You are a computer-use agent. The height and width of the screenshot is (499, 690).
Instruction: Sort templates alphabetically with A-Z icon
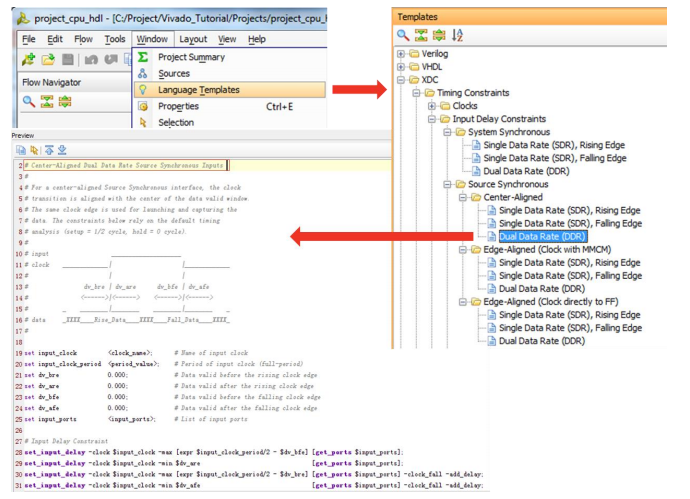[458, 35]
